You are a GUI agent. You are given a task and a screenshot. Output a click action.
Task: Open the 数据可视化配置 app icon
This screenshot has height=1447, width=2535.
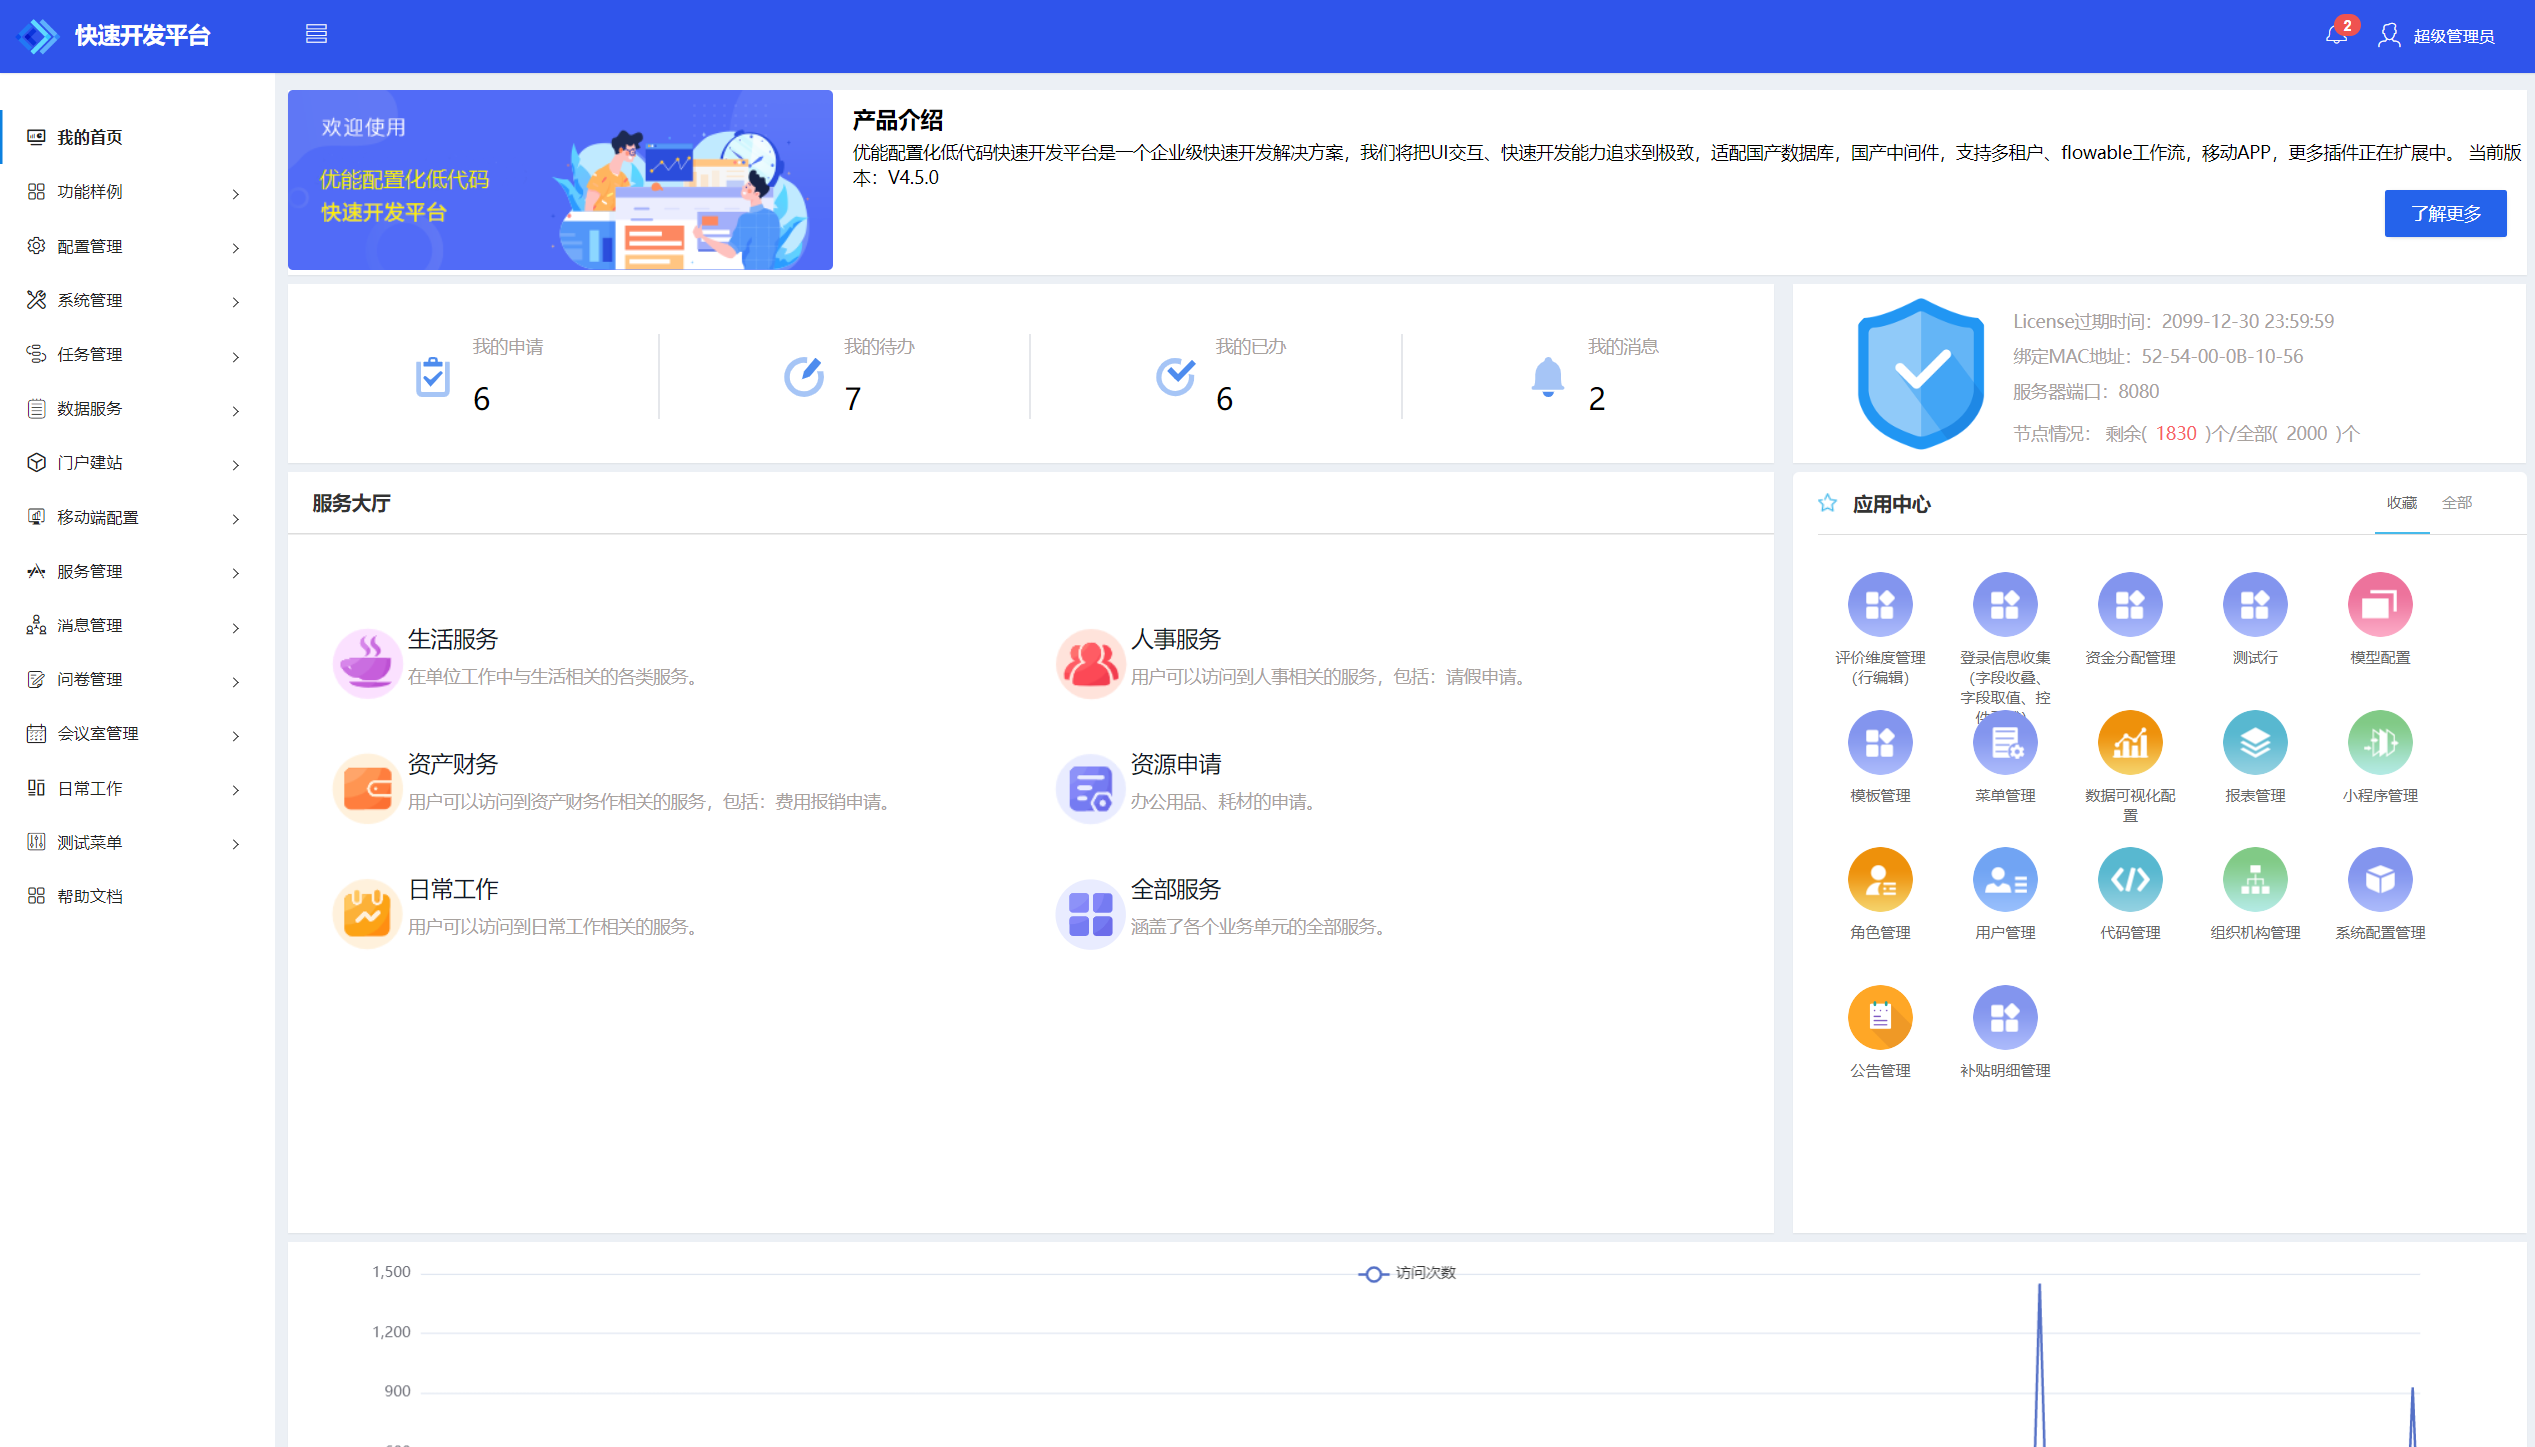[2129, 743]
